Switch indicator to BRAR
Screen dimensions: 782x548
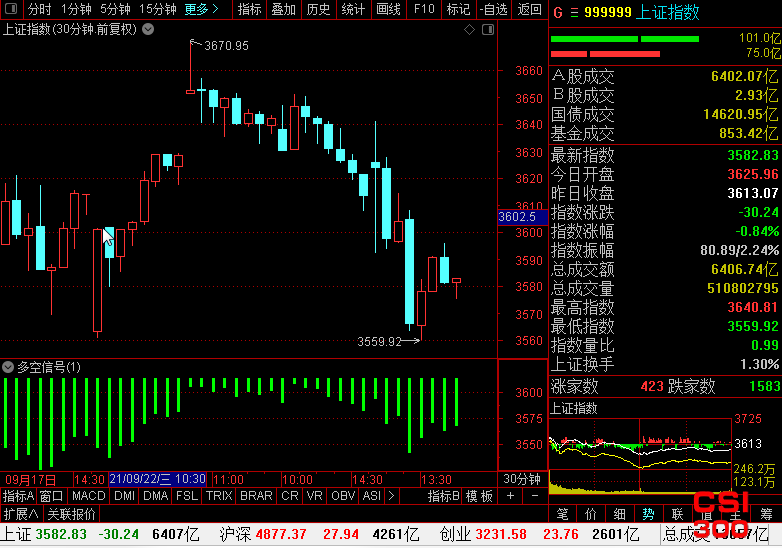coord(256,496)
